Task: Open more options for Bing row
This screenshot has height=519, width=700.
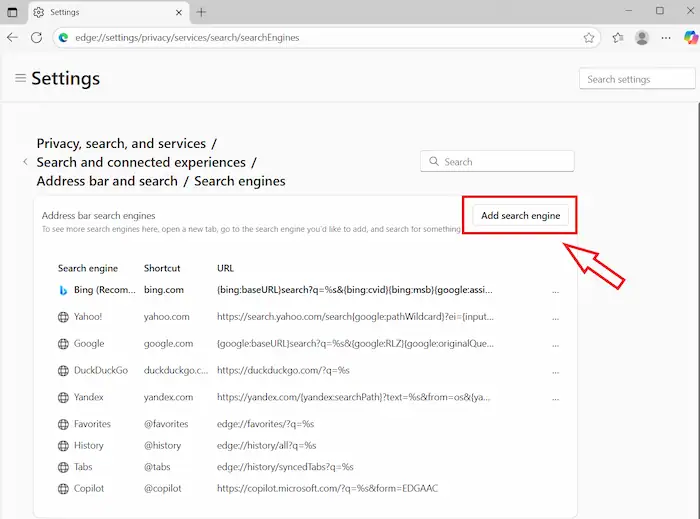Action: pyautogui.click(x=556, y=290)
